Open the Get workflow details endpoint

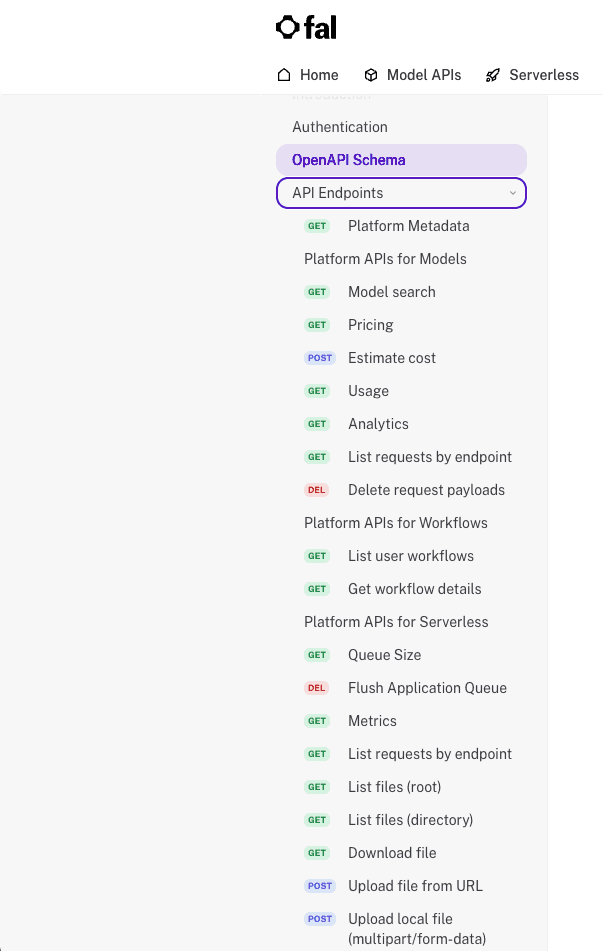tap(415, 589)
